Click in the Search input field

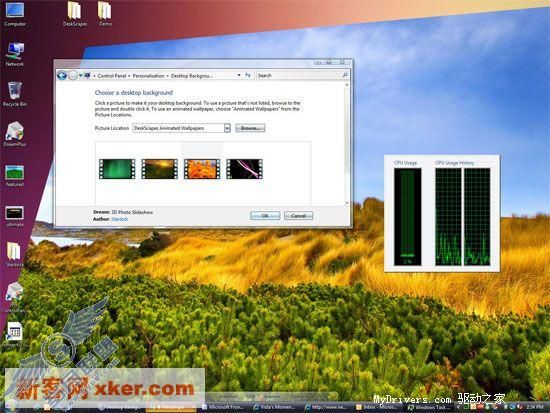pyautogui.click(x=299, y=75)
